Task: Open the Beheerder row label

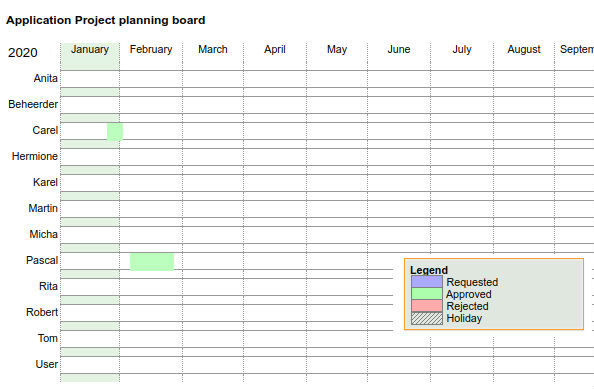Action: click(33, 104)
